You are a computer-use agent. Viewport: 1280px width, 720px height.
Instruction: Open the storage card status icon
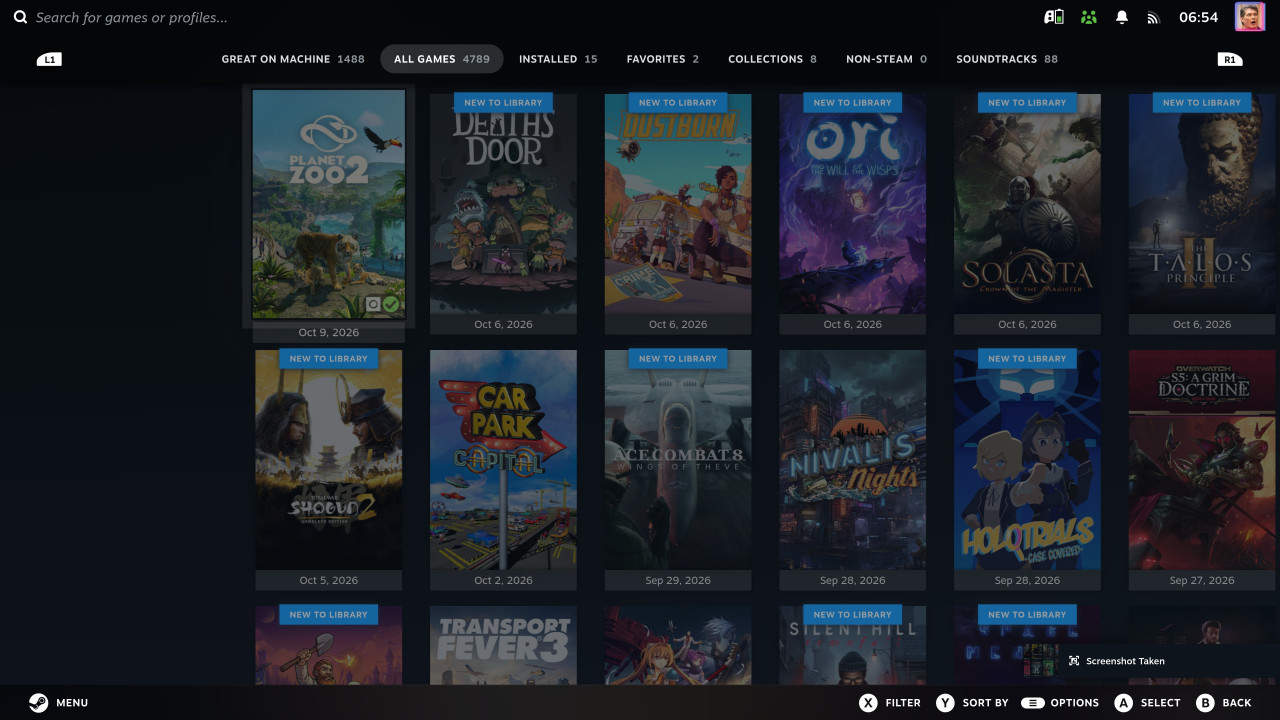point(1054,17)
